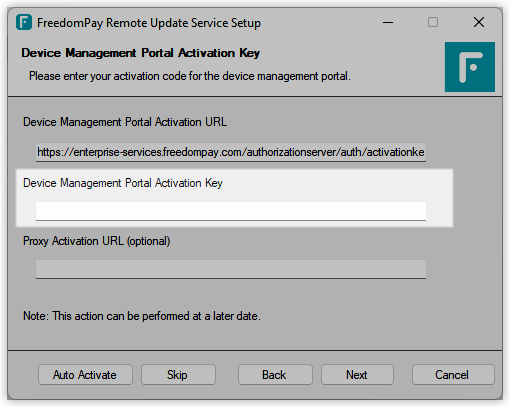
Task: Click the FreedomPay title bar app icon
Action: pos(24,22)
